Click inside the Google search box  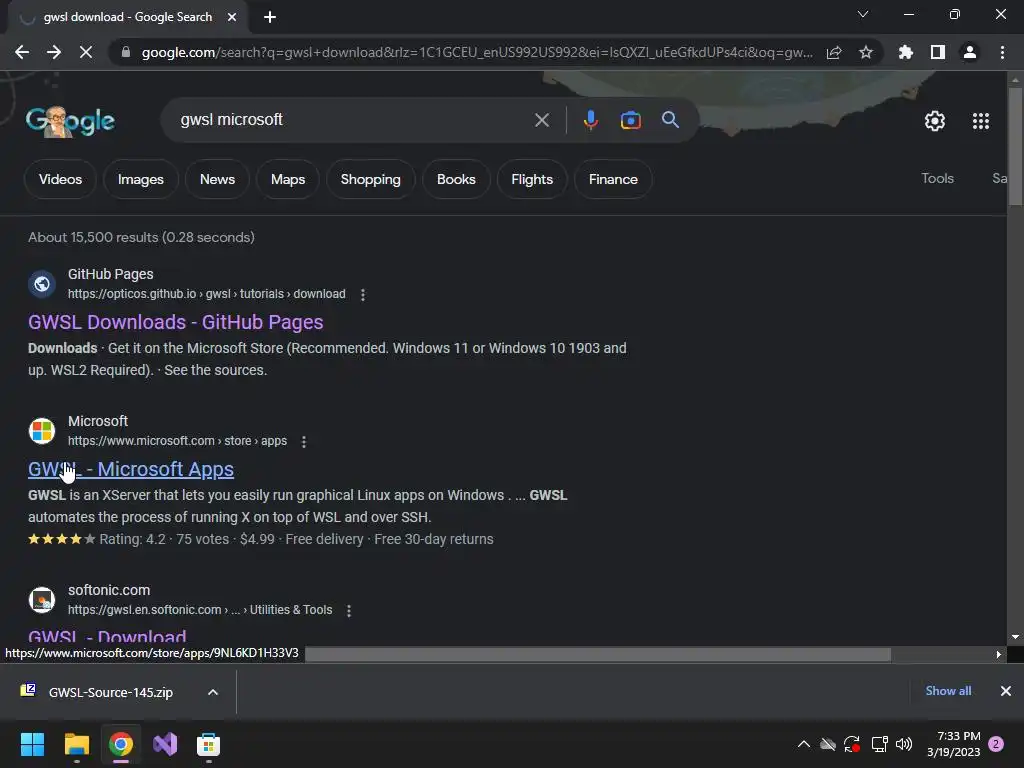pos(353,120)
